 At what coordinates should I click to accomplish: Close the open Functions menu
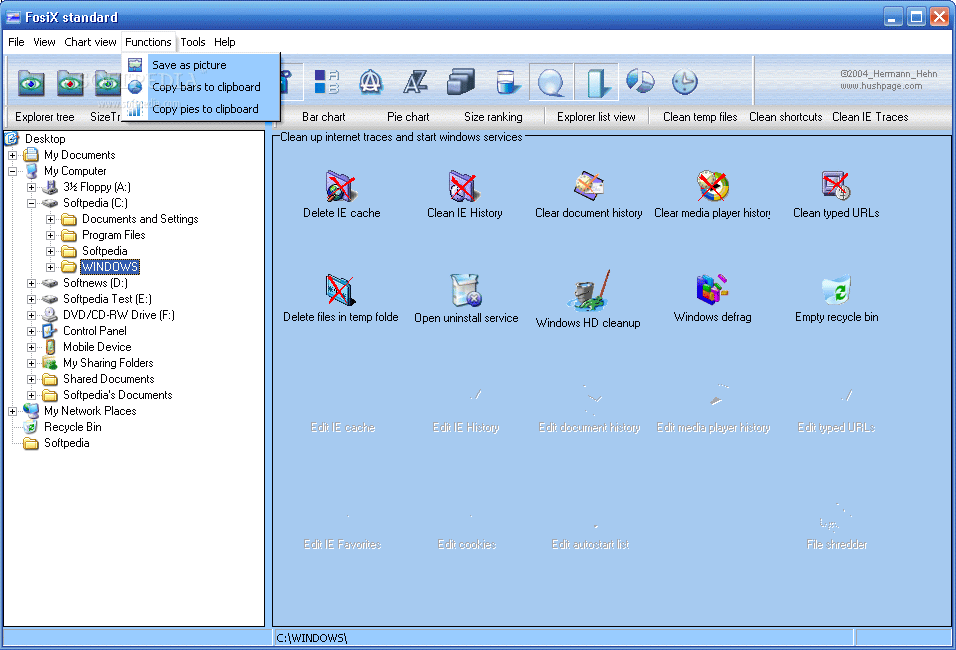pyautogui.click(x=148, y=42)
